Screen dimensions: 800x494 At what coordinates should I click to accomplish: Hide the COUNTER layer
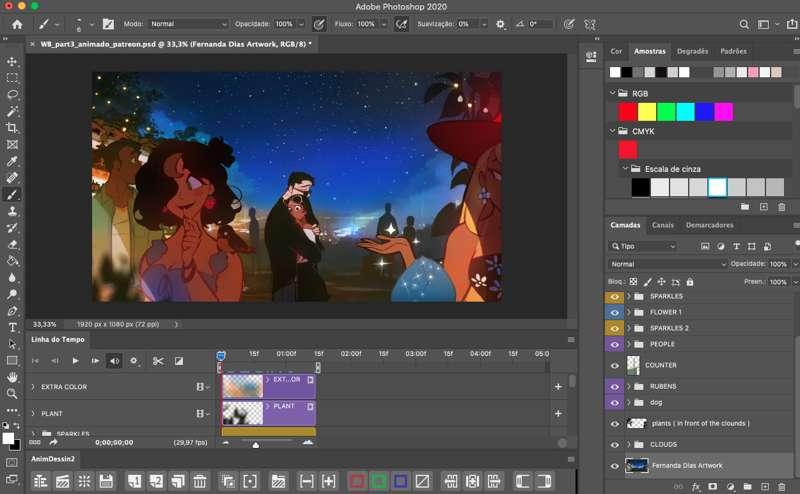tap(614, 365)
